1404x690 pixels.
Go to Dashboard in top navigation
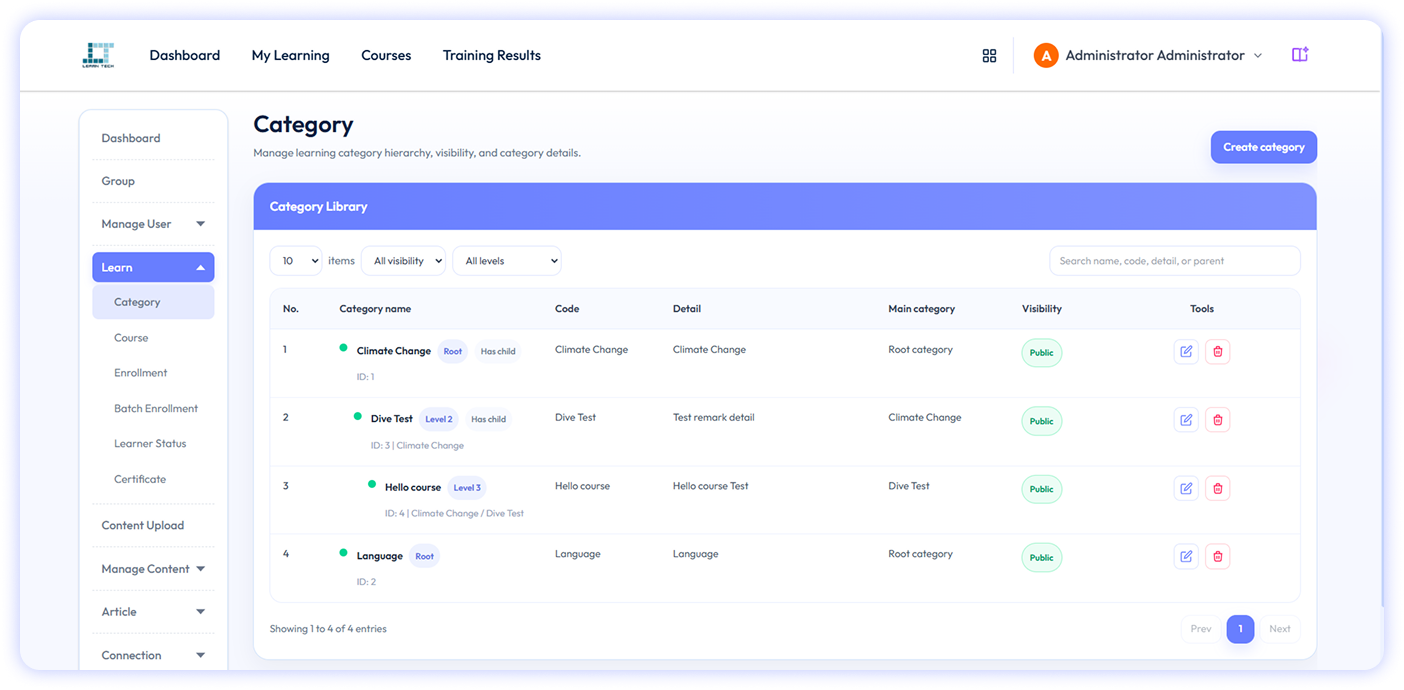click(185, 56)
